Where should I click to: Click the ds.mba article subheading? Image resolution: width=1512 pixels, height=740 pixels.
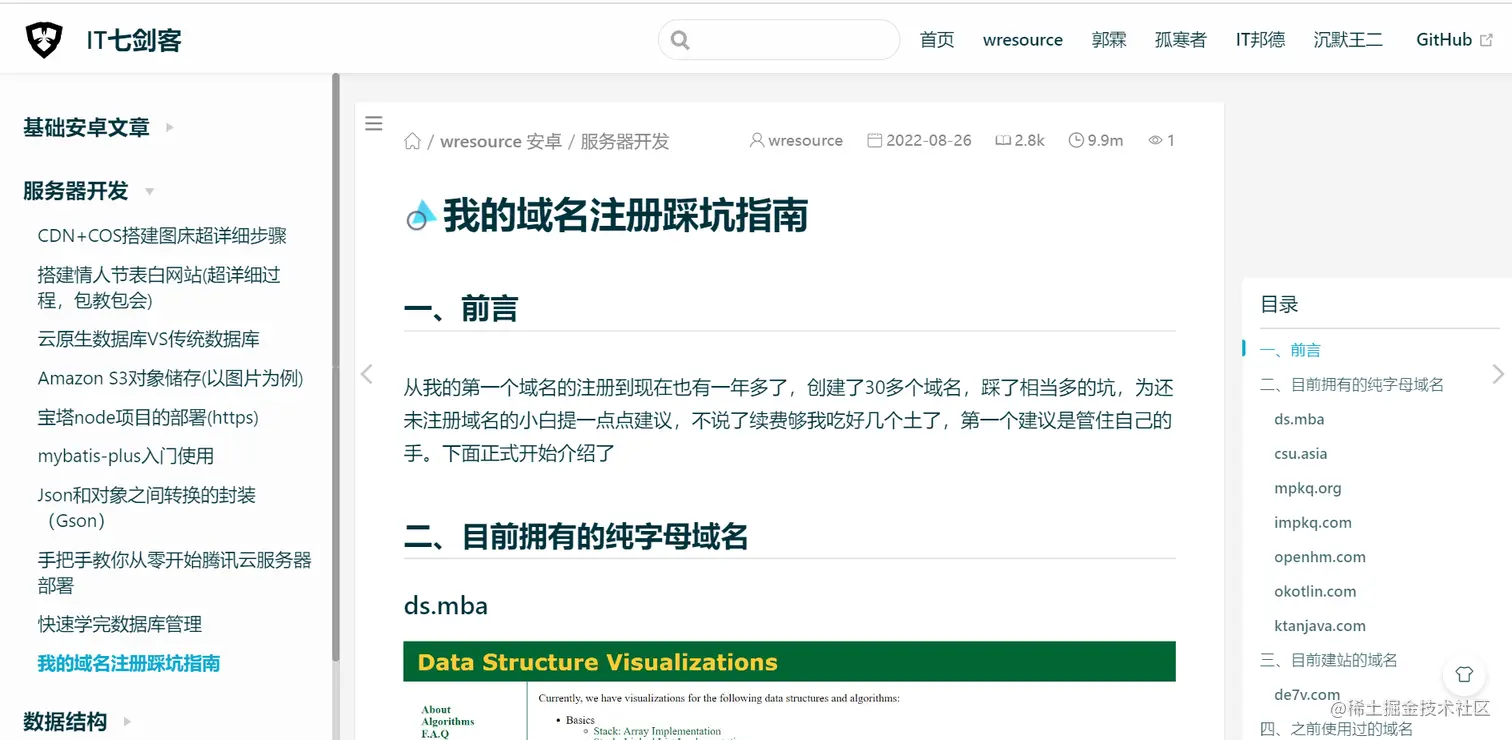(446, 605)
